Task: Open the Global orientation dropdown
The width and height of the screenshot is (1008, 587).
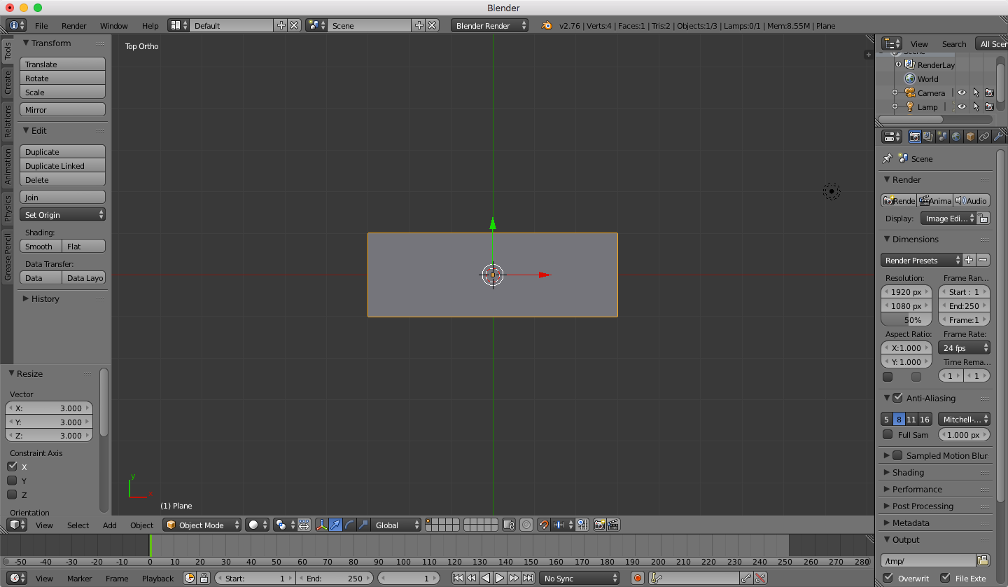Action: 396,525
